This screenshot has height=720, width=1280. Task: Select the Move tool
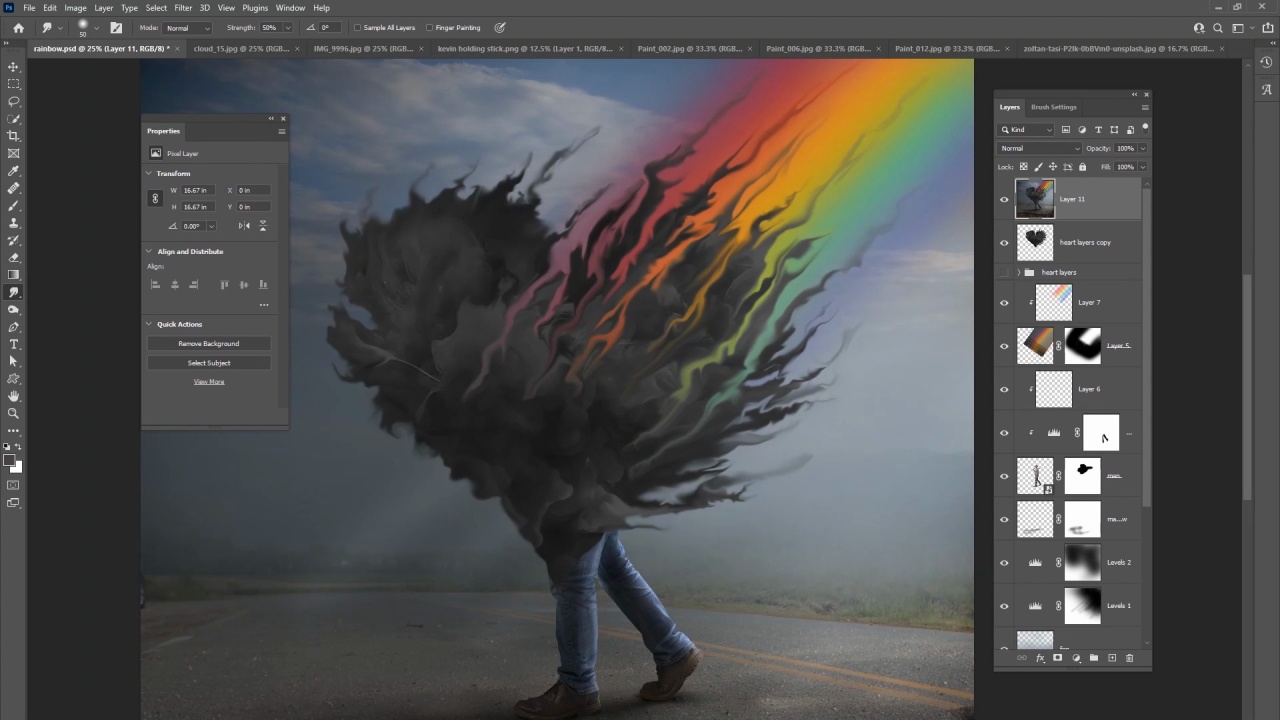[x=13, y=67]
